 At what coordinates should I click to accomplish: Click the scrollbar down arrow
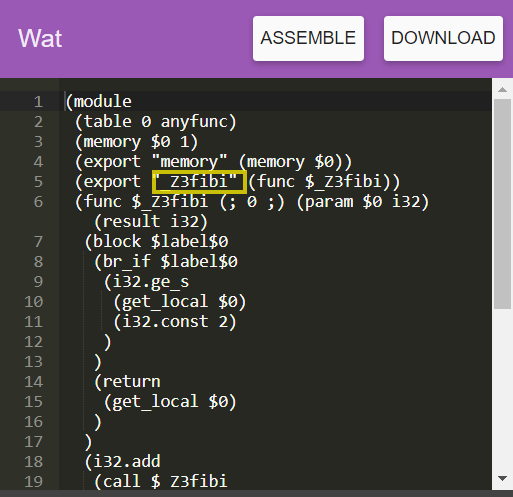502,479
